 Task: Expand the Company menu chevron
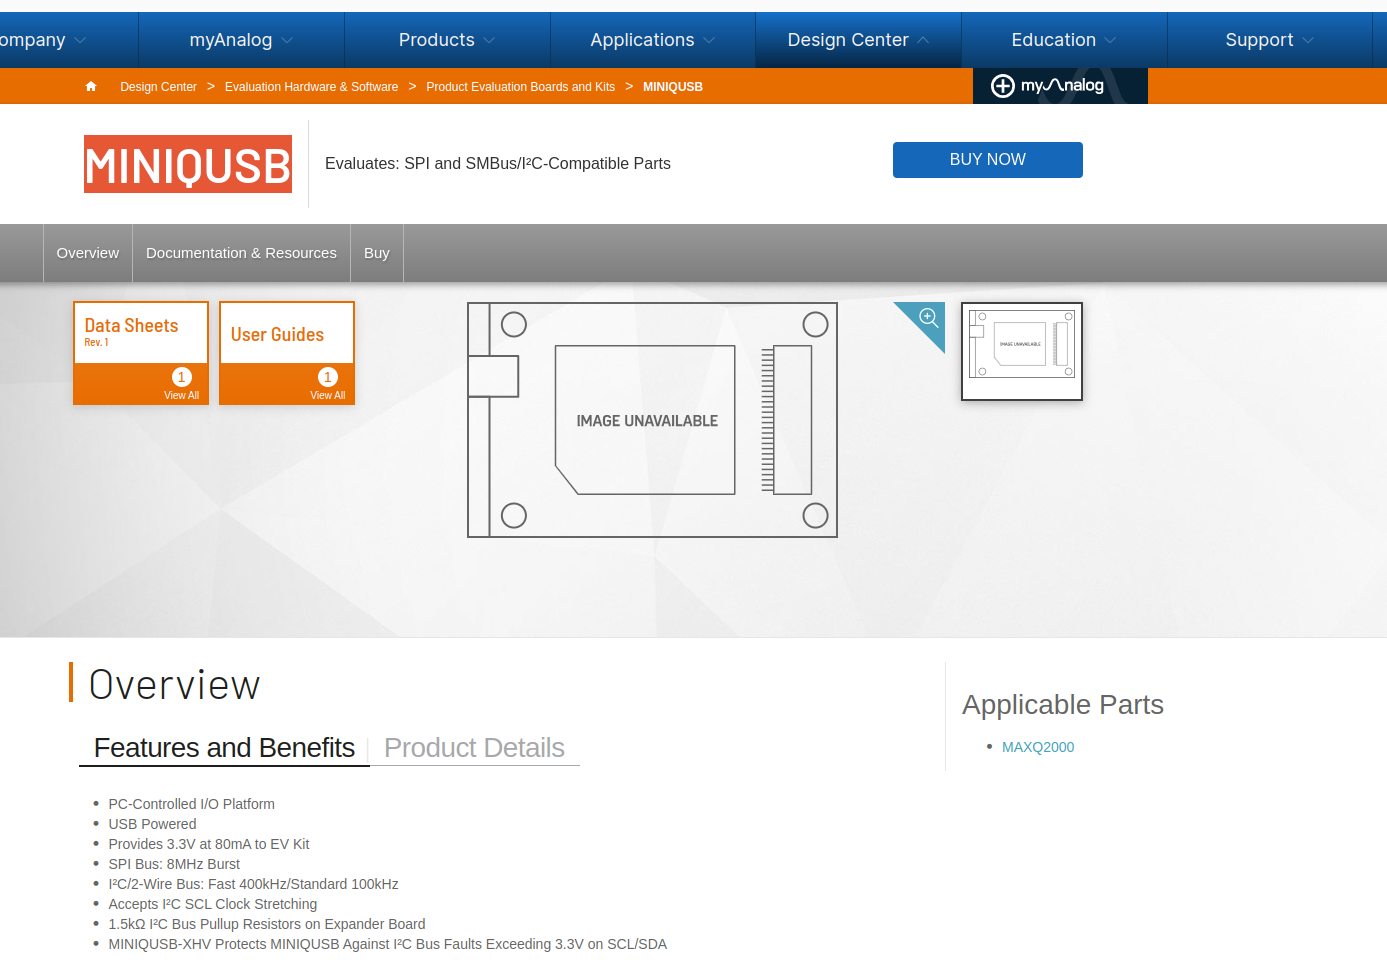tap(81, 41)
